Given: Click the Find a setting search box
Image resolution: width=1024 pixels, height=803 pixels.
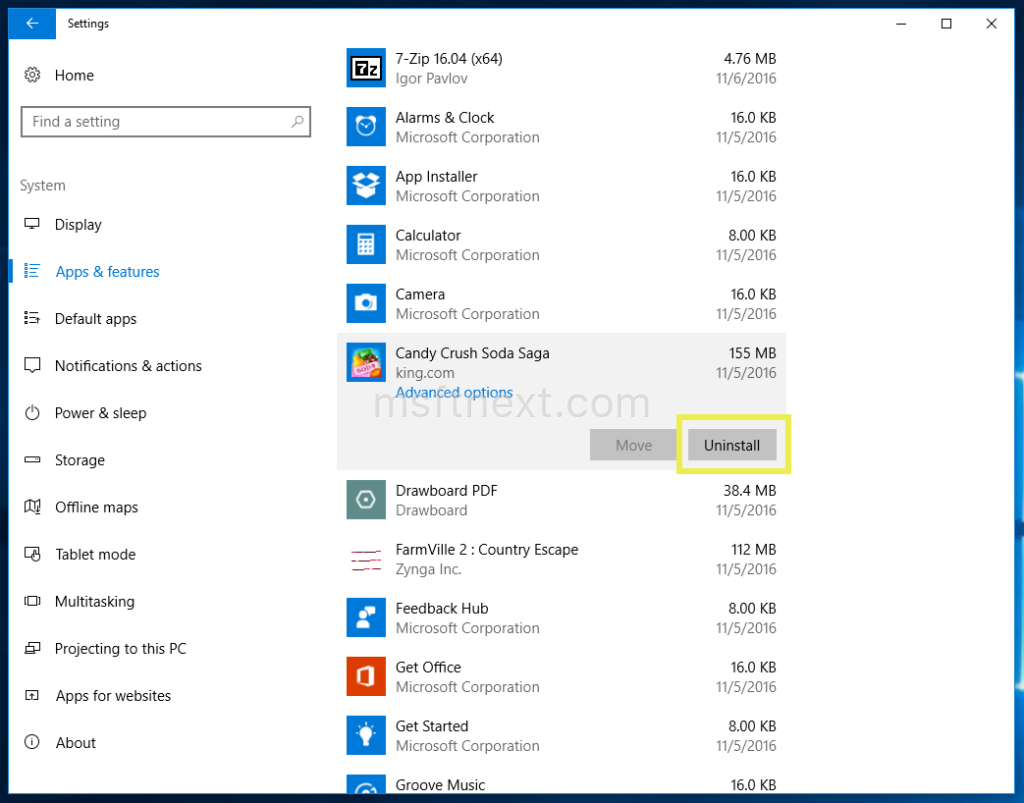Looking at the screenshot, I should [165, 122].
